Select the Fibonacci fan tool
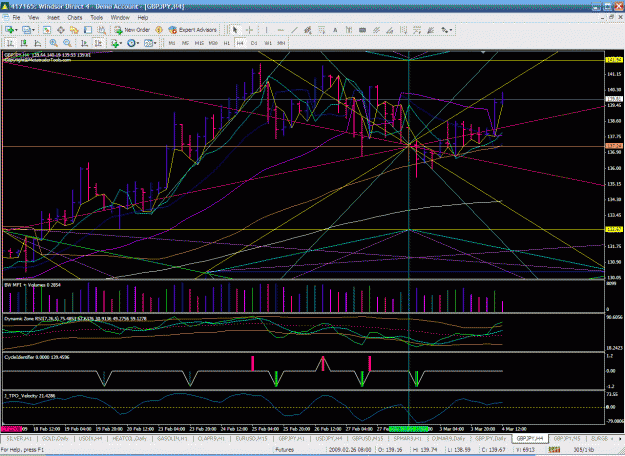The image size is (625, 456). (430, 30)
